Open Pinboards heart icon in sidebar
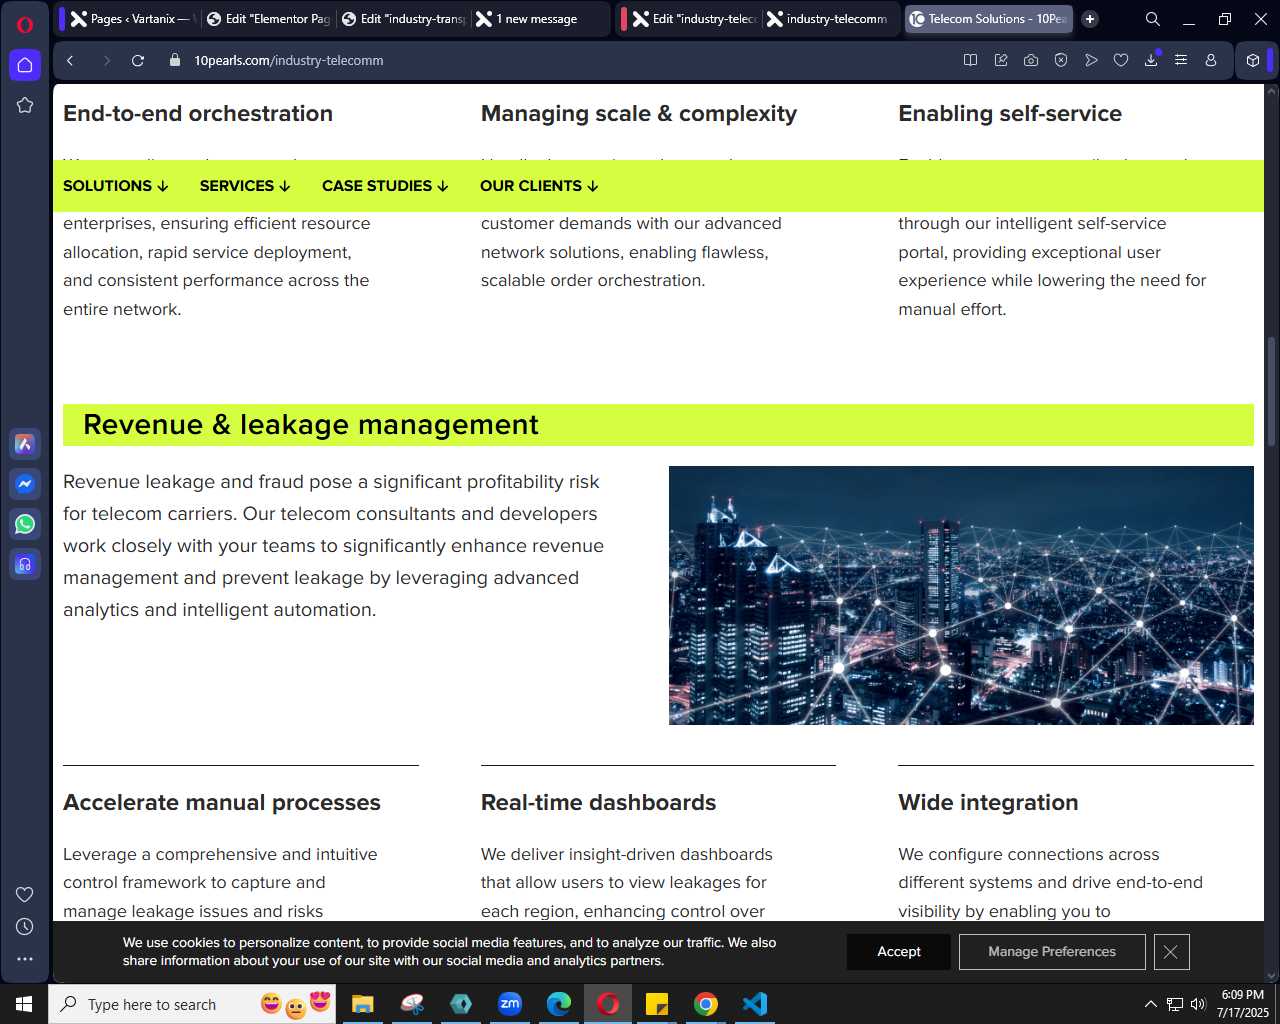 pos(25,894)
